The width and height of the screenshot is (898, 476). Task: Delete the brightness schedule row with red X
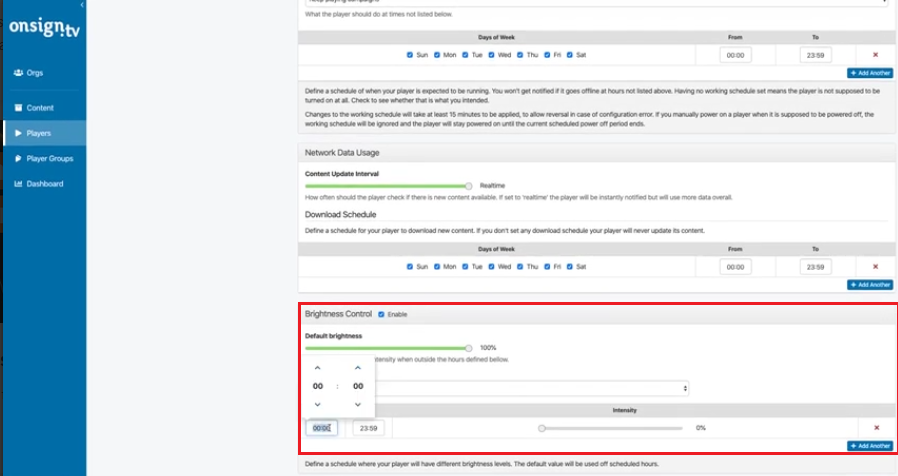[x=876, y=428]
